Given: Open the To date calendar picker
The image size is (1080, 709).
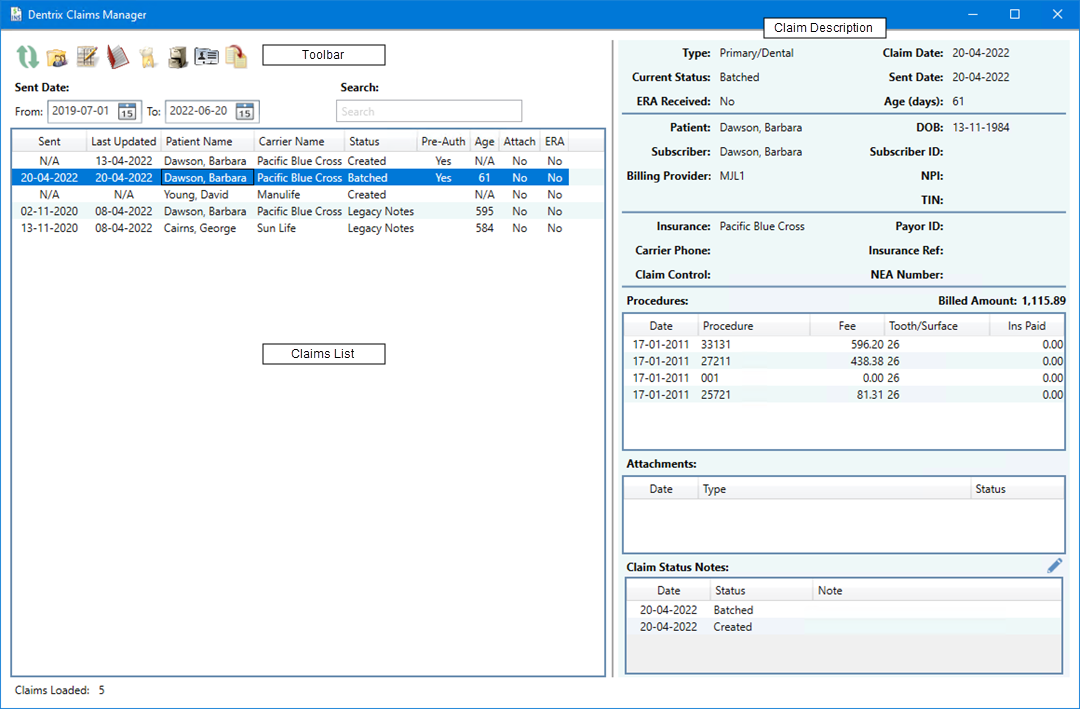Looking at the screenshot, I should click(x=245, y=111).
